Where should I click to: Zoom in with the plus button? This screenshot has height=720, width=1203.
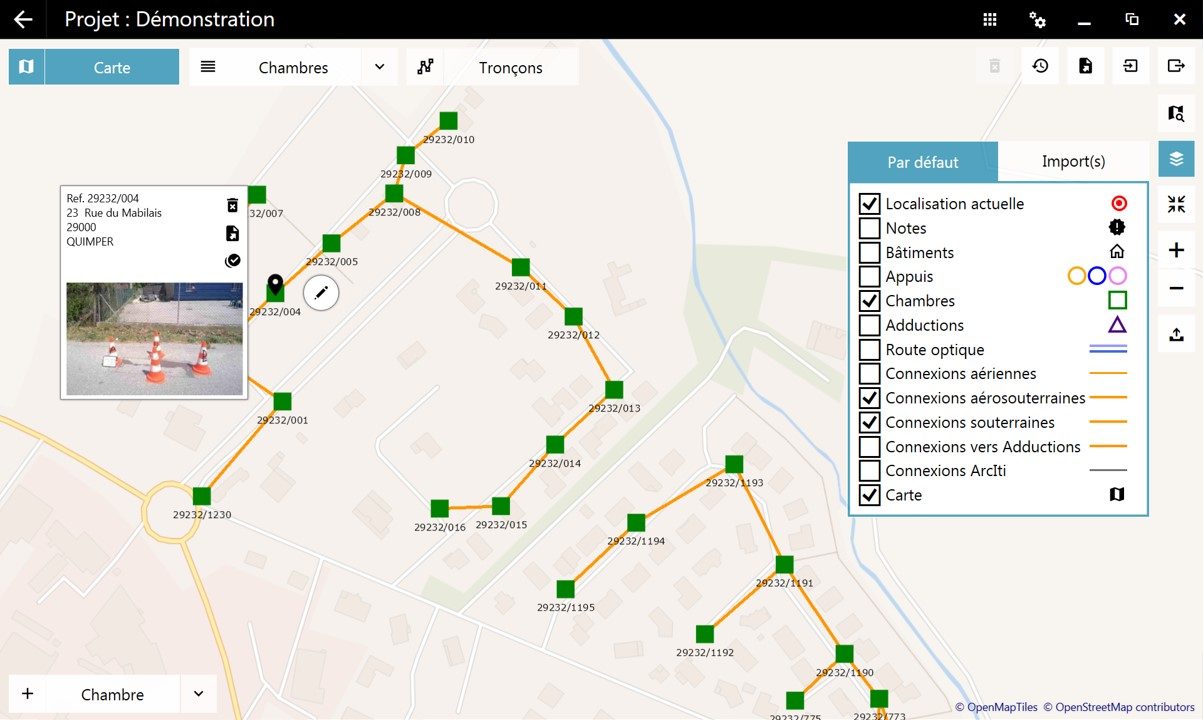coord(1176,250)
